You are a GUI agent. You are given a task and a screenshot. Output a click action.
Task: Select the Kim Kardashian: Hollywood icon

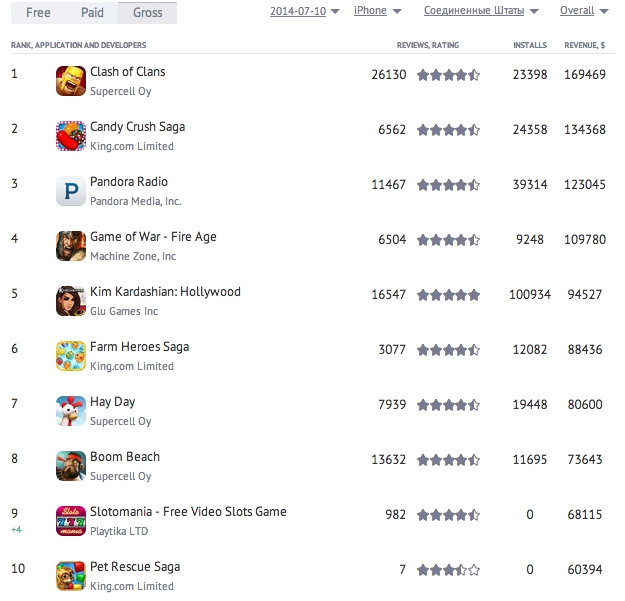pos(70,300)
